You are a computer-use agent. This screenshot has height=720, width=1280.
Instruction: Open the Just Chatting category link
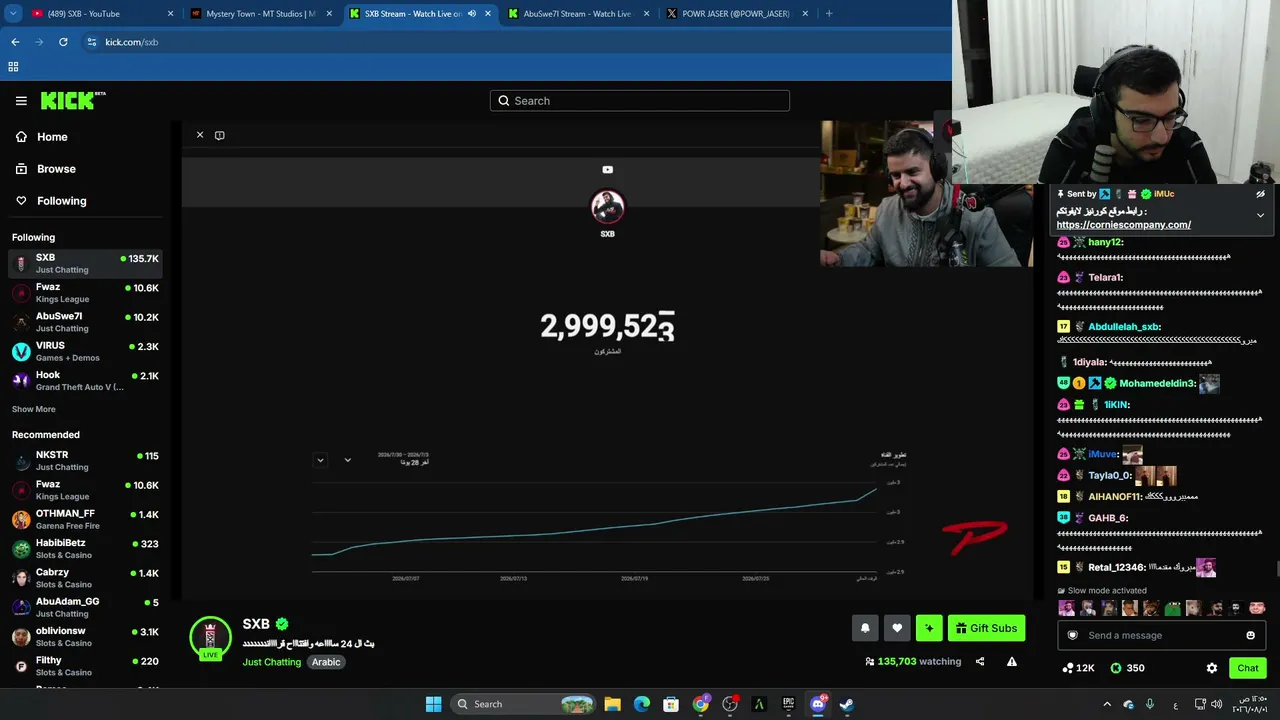tap(271, 662)
